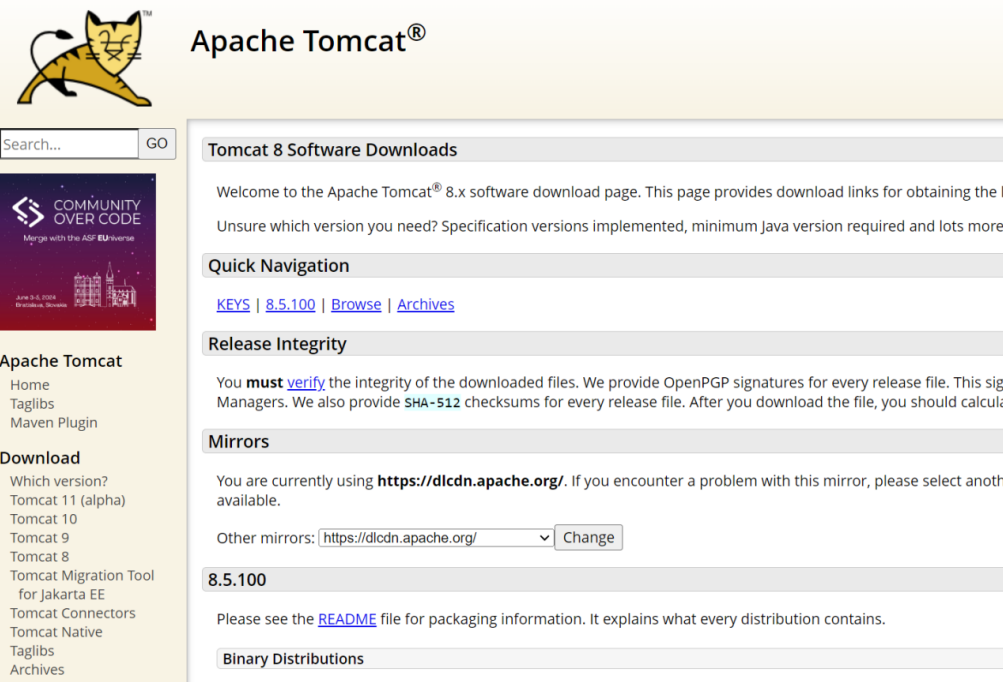This screenshot has width=1003, height=682.
Task: Click inside the Search input field
Action: coord(69,144)
